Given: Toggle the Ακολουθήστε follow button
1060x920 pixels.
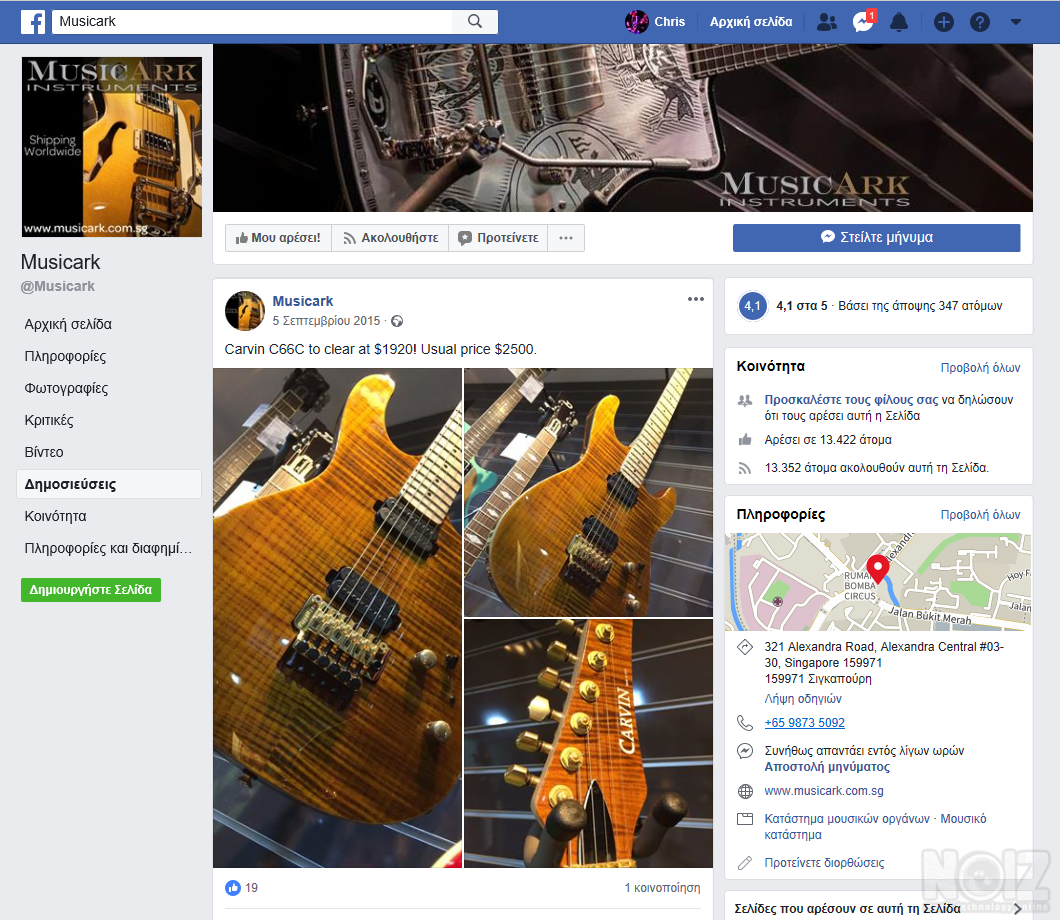Looking at the screenshot, I should click(x=390, y=238).
